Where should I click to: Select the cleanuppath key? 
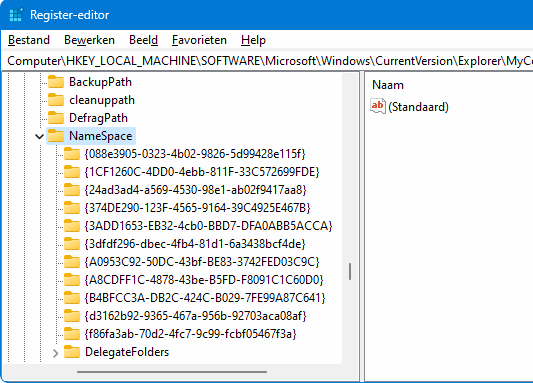coord(102,100)
